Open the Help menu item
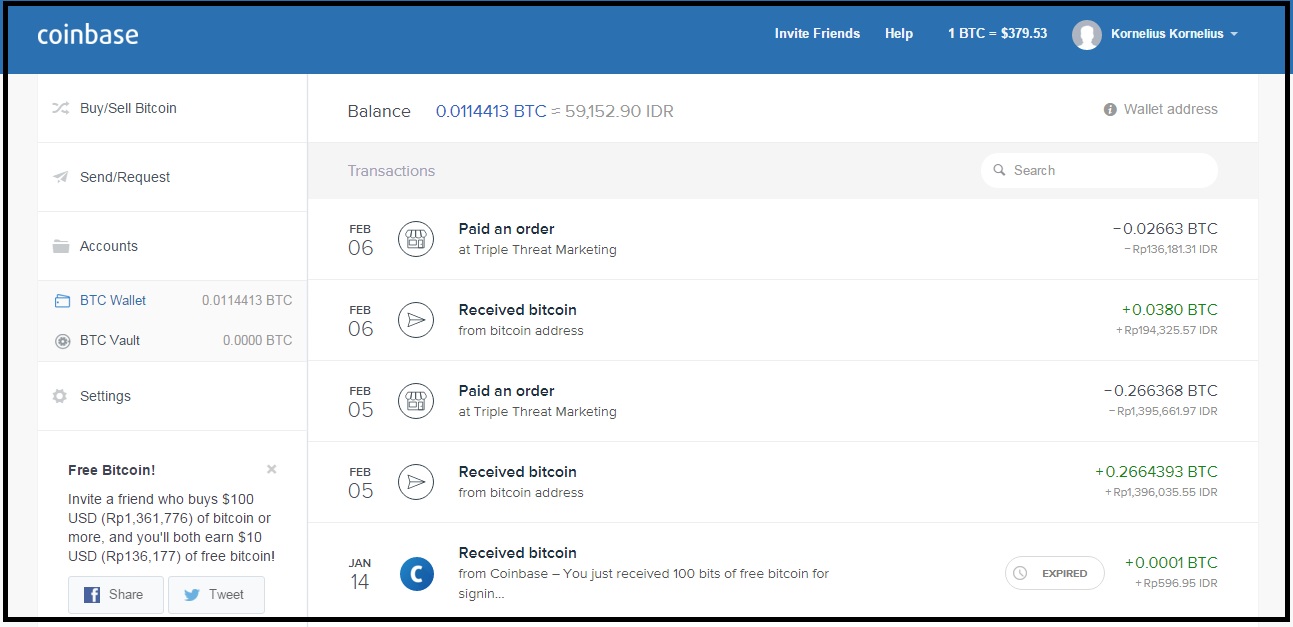The height and width of the screenshot is (627, 1293). pyautogui.click(x=899, y=34)
